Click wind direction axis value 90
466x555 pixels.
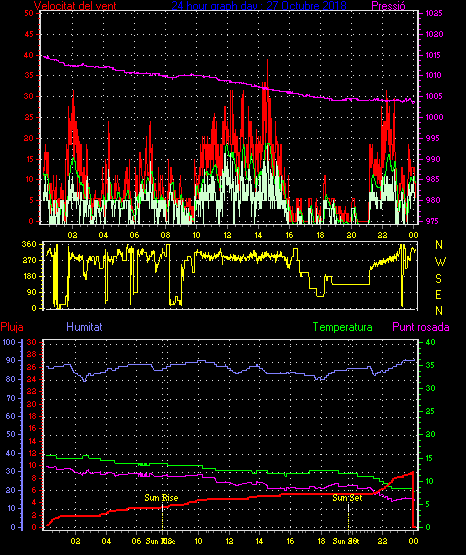tap(31, 292)
